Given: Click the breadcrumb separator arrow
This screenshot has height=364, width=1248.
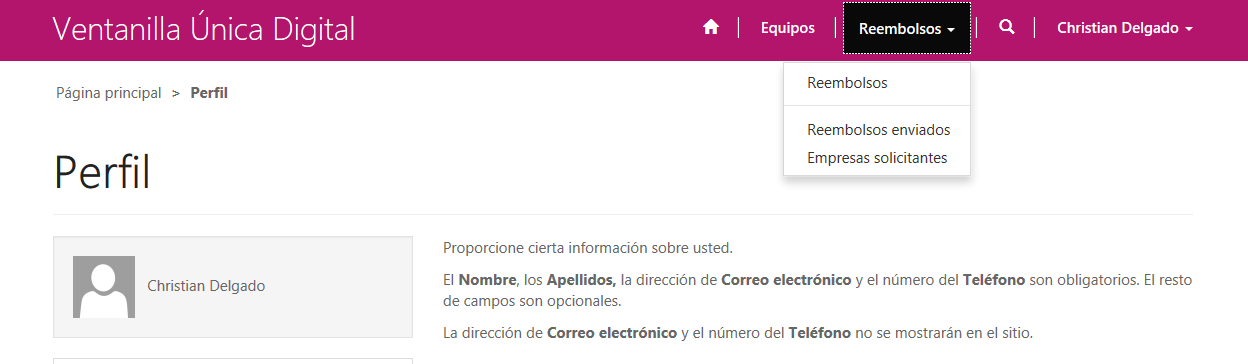Looking at the screenshot, I should [176, 93].
